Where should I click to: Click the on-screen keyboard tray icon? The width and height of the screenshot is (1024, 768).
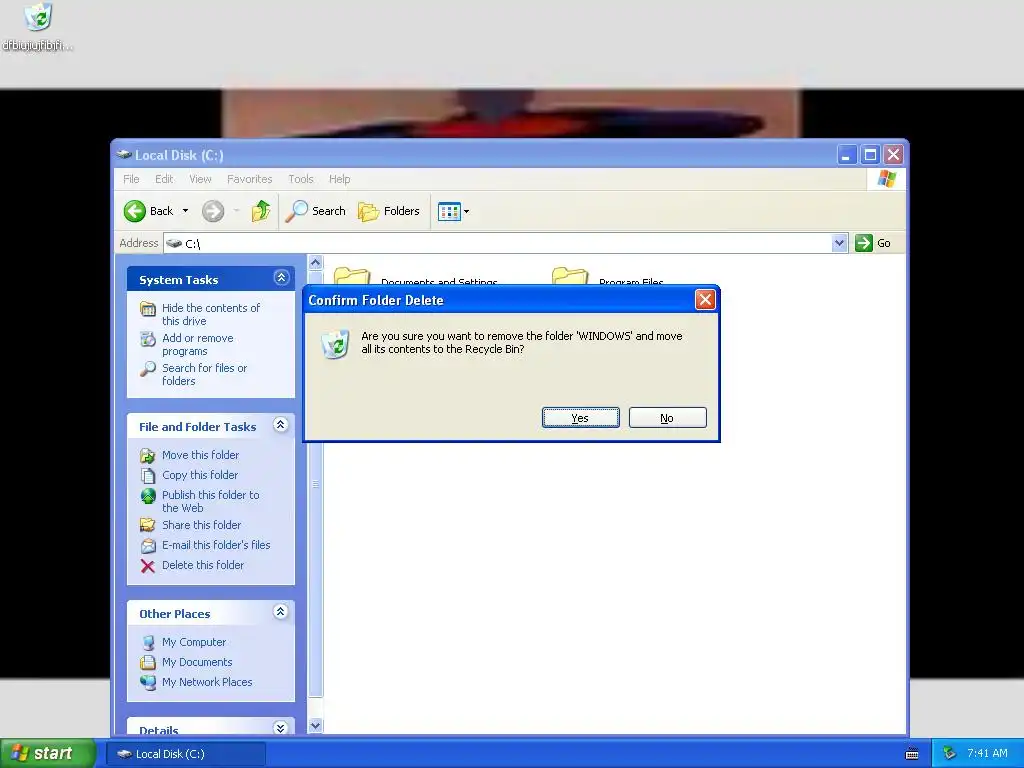[912, 754]
